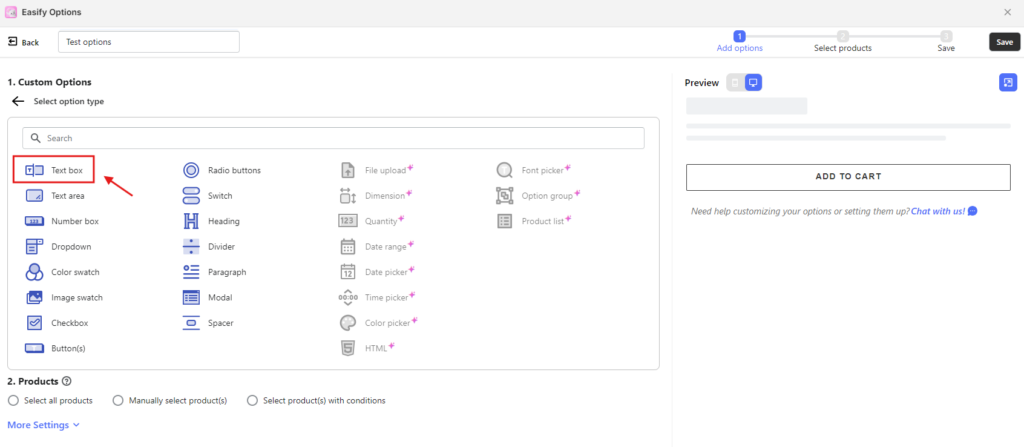The image size is (1024, 447).
Task: Expand More Settings section
Action: [43, 425]
